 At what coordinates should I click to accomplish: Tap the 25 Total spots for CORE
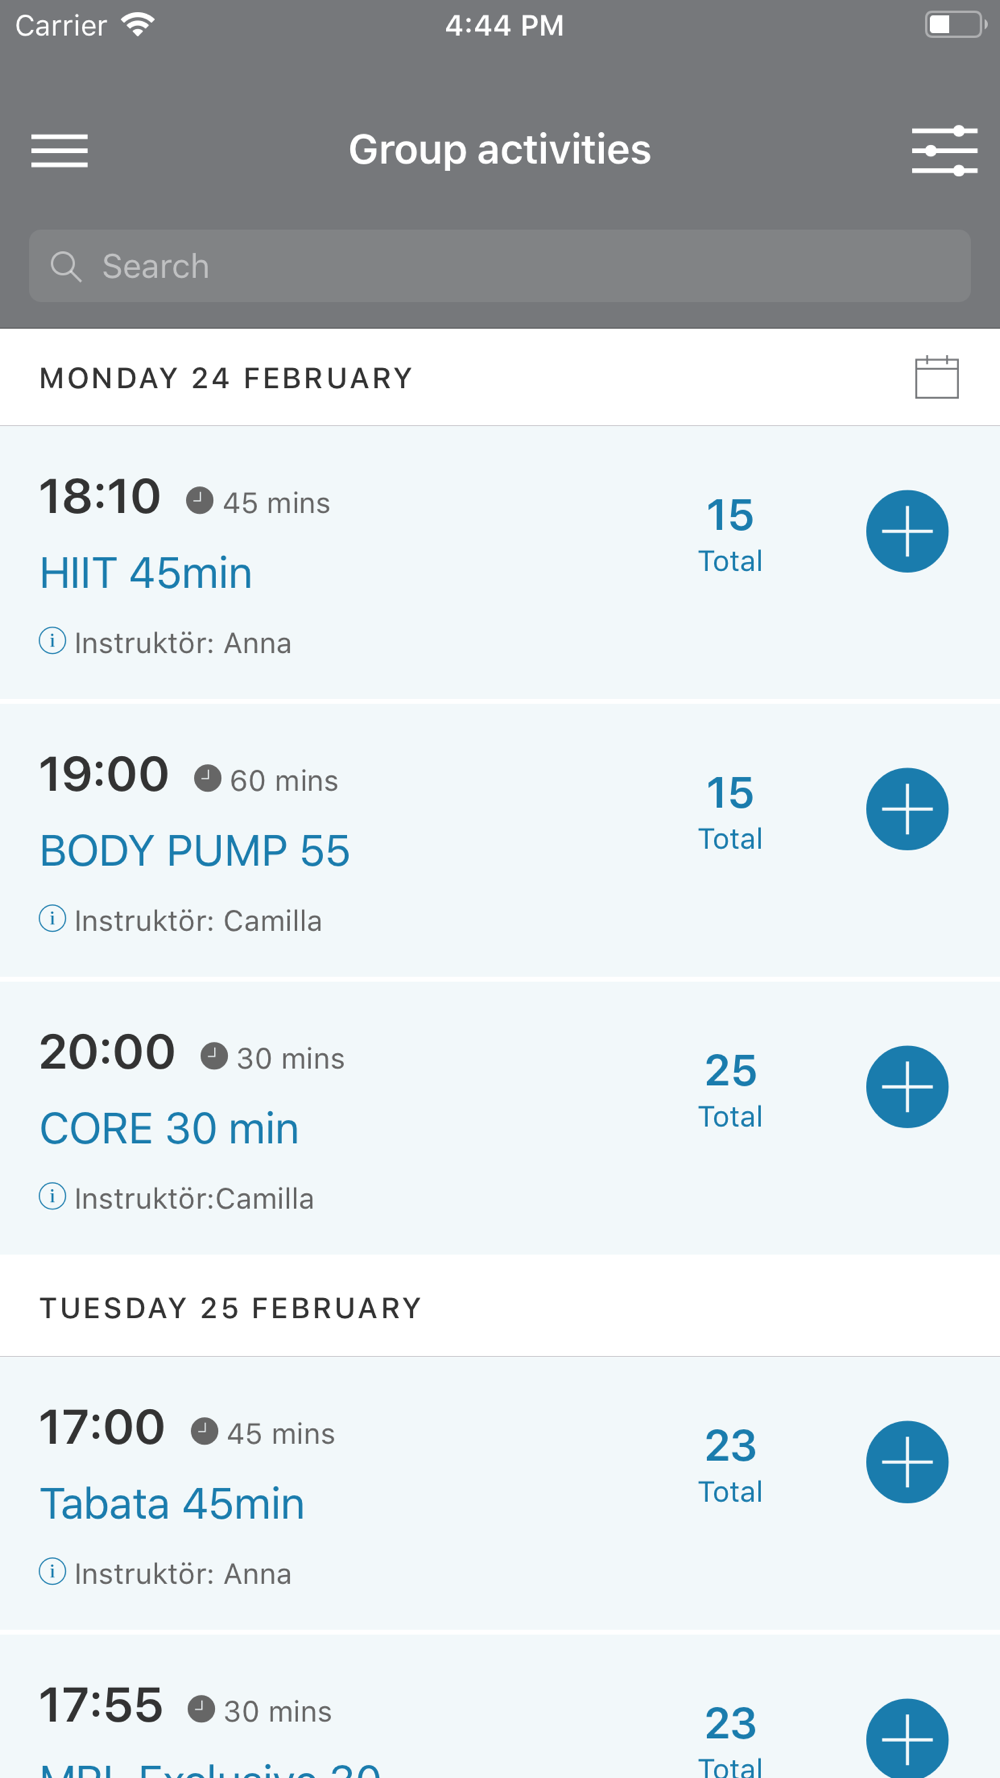tap(730, 1089)
